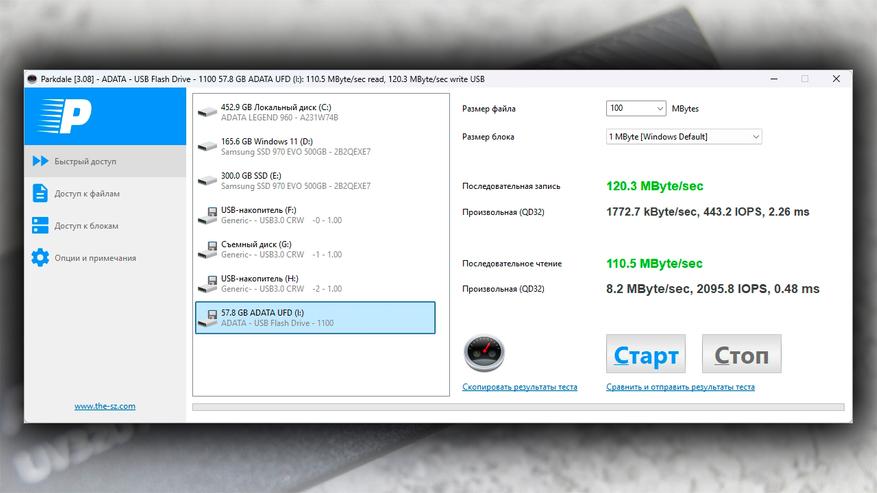Click the Стоп button

pos(742,354)
